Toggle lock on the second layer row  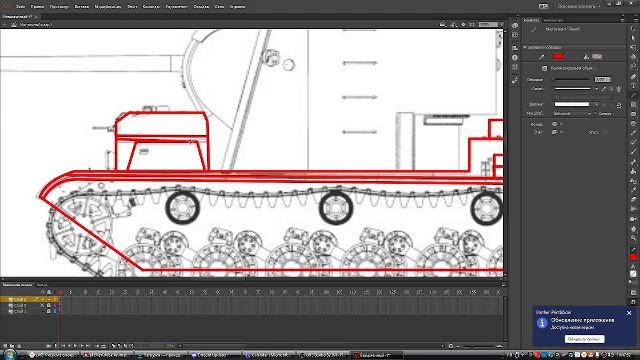pyautogui.click(x=49, y=305)
